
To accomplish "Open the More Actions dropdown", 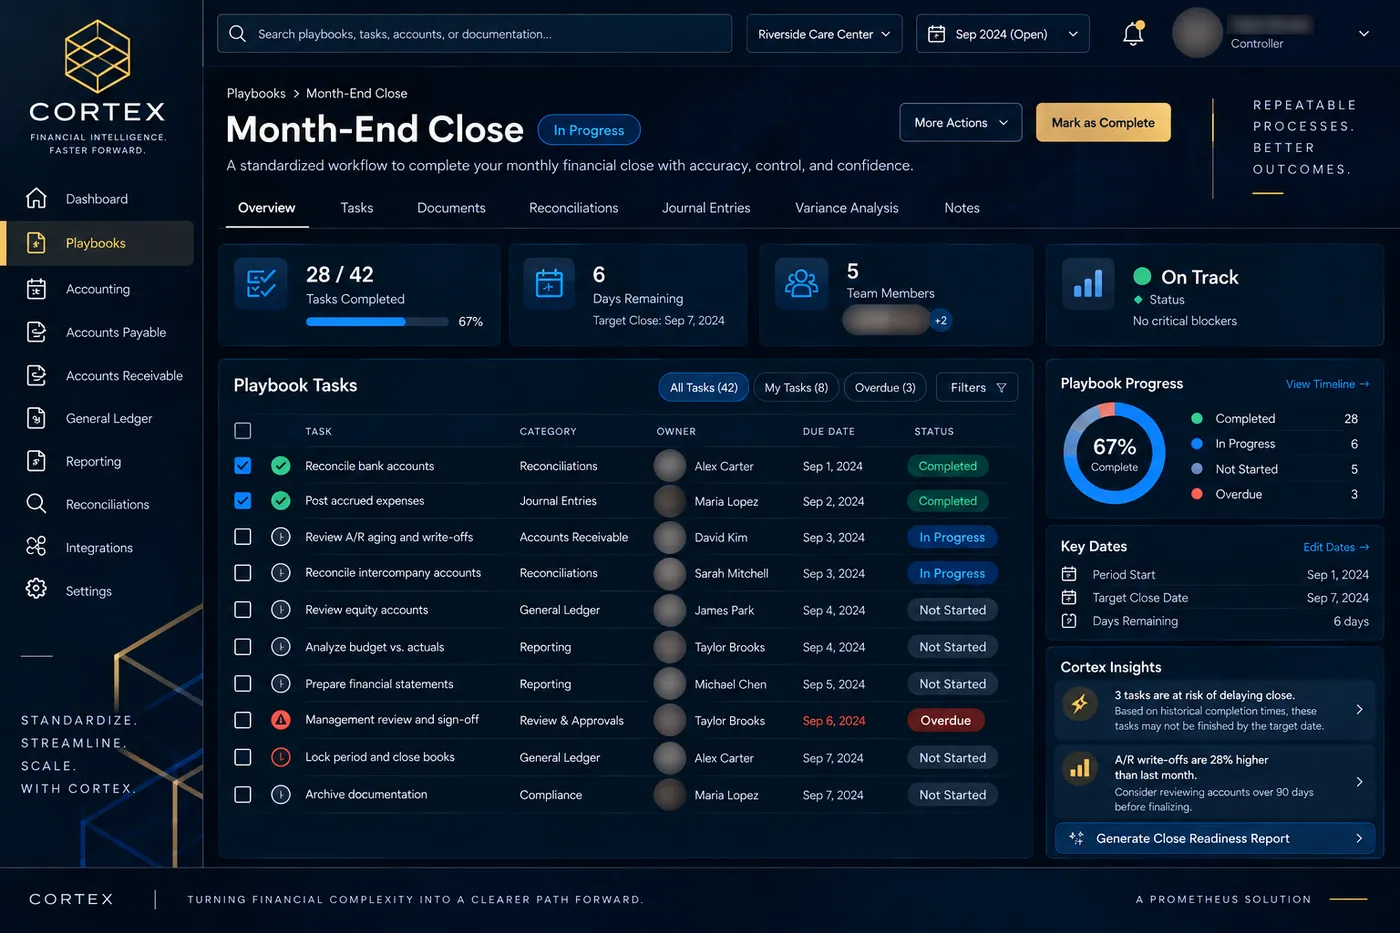I will coord(961,123).
